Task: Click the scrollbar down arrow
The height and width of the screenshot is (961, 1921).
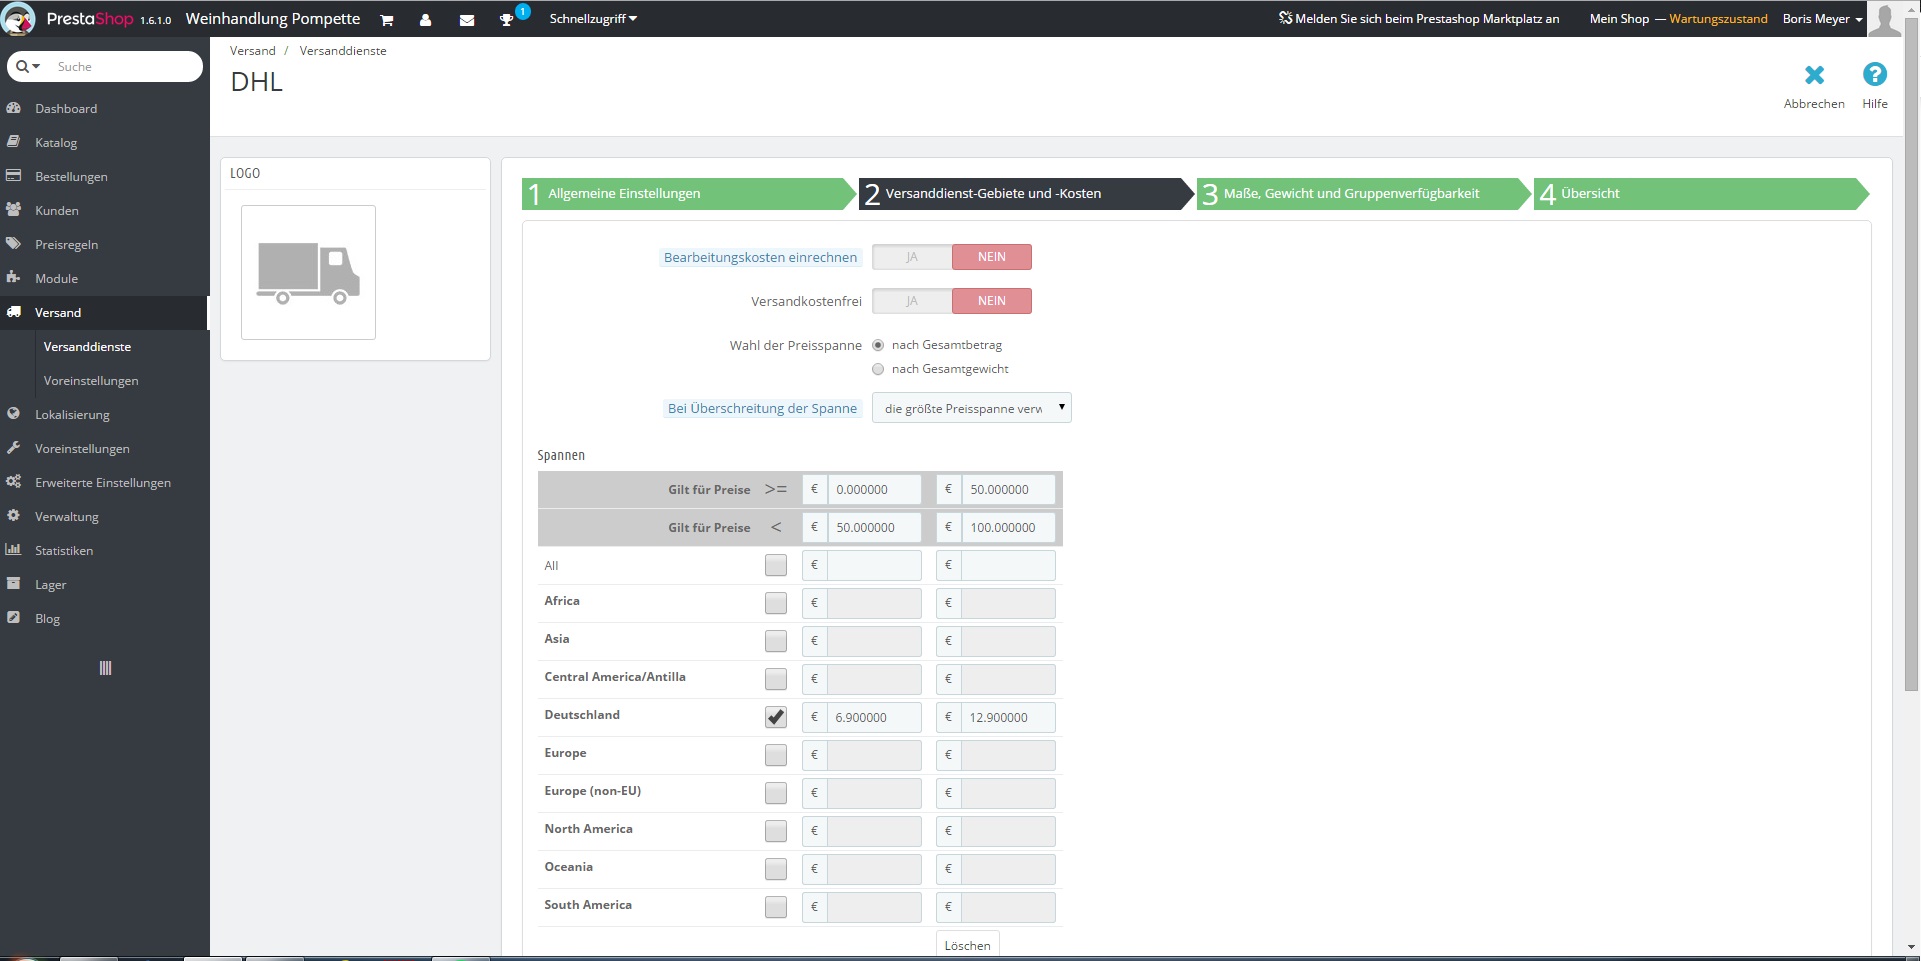Action: click(1911, 946)
